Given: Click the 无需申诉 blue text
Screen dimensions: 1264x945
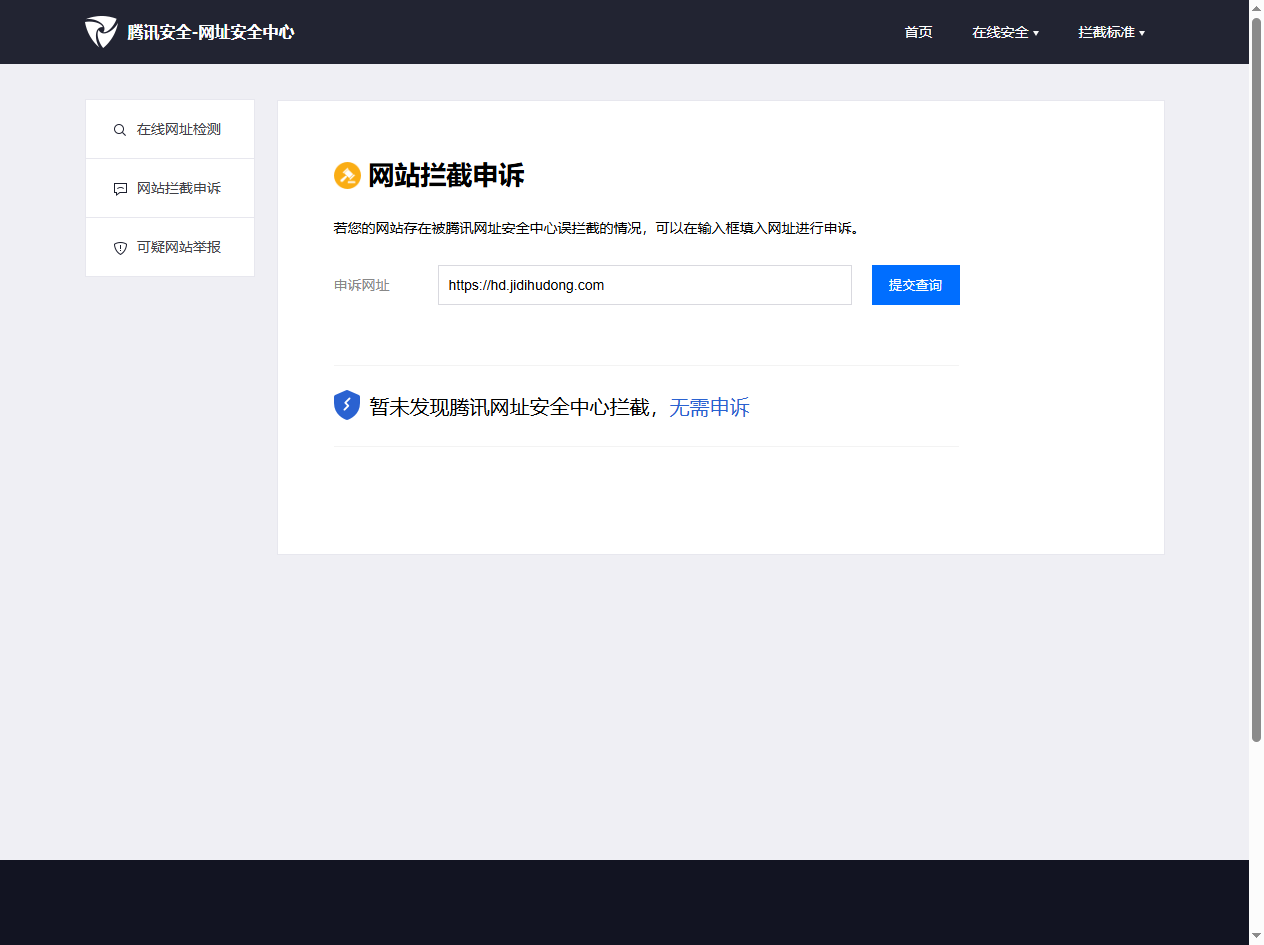Looking at the screenshot, I should [709, 407].
